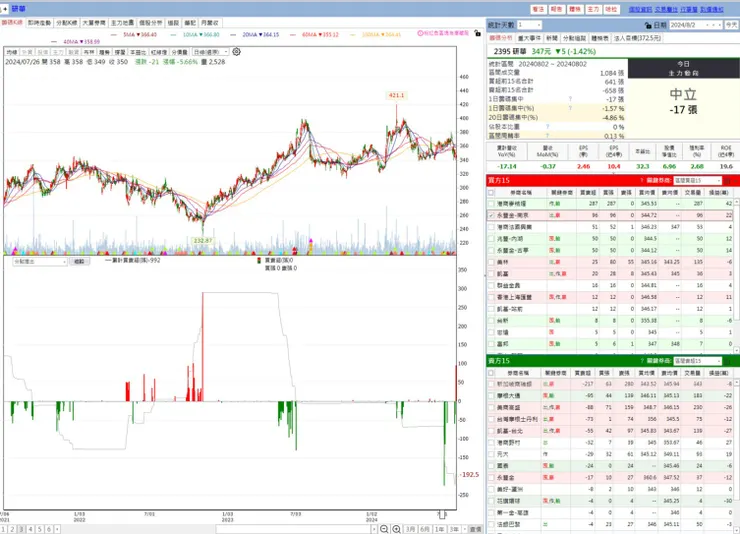The height and width of the screenshot is (534, 740).
Task: Set chart range to 1年
Action: click(x=439, y=529)
